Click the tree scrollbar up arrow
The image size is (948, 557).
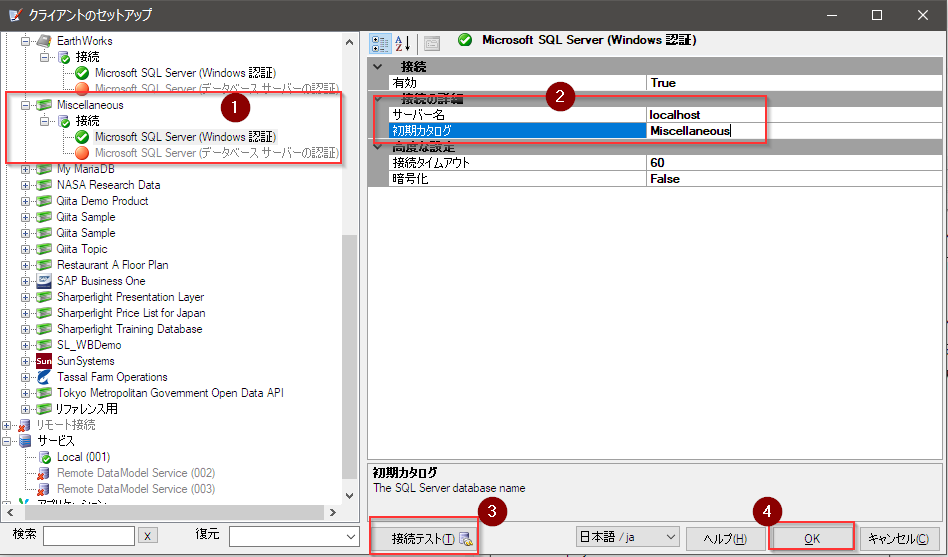click(x=349, y=42)
